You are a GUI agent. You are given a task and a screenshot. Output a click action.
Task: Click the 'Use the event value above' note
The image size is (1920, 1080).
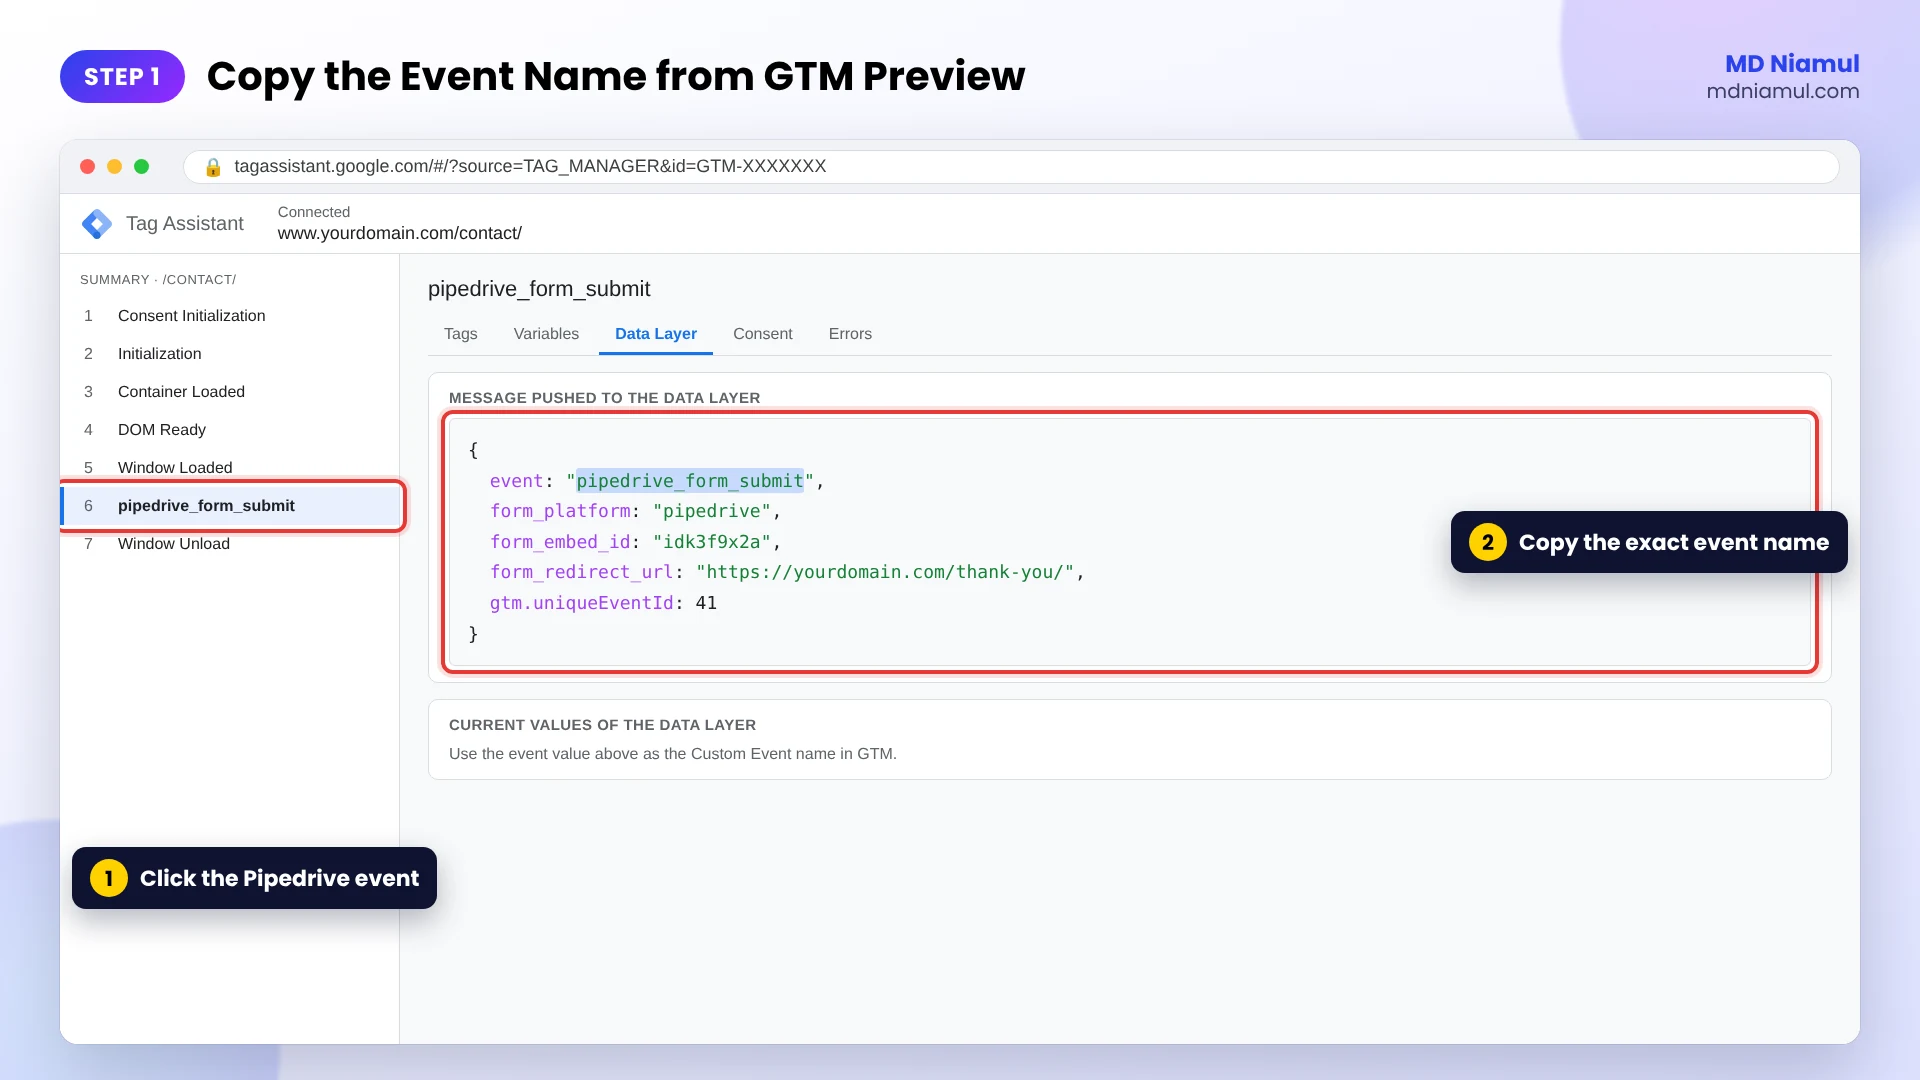tap(673, 754)
